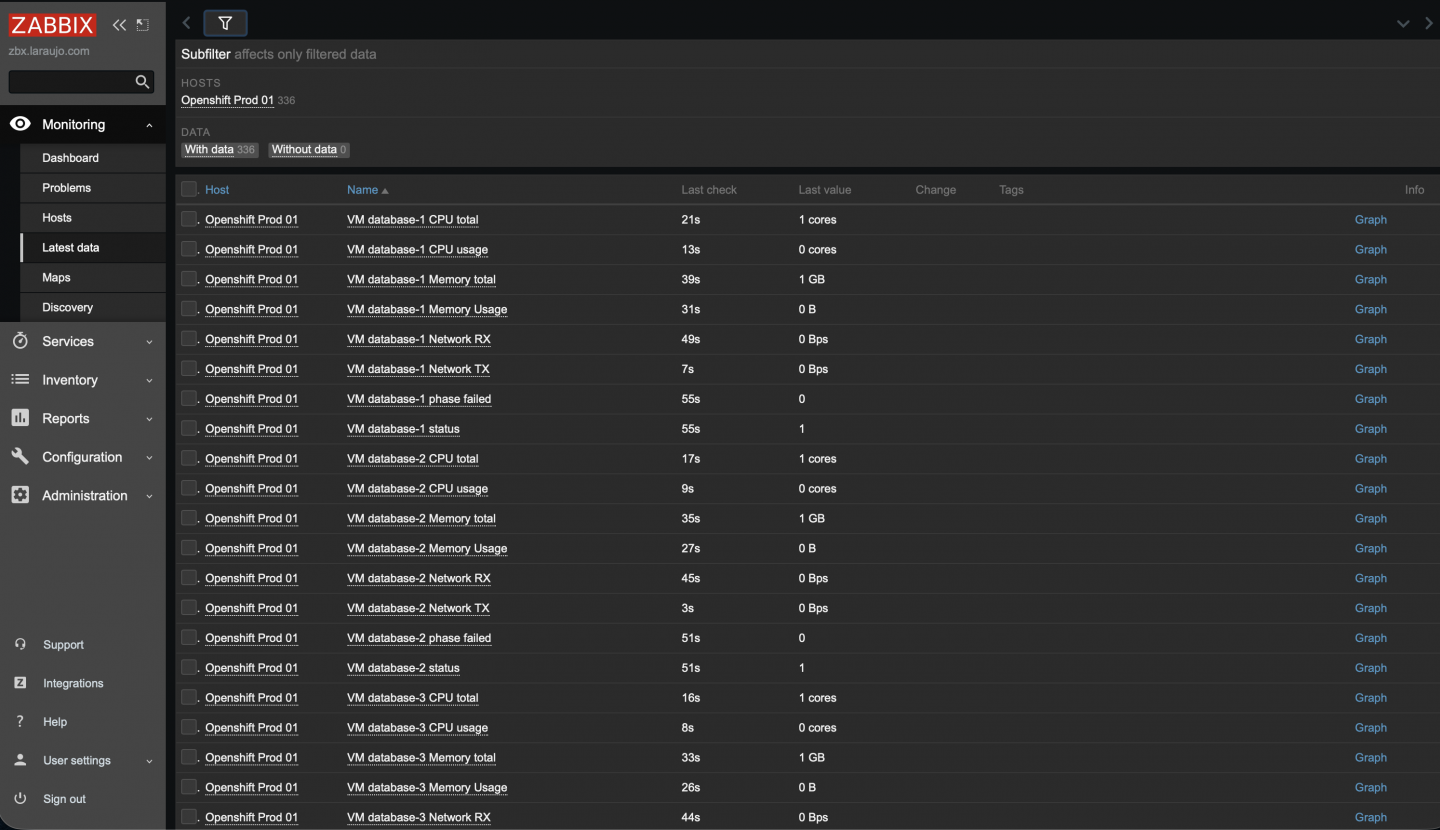The width and height of the screenshot is (1440, 830).
Task: Click the Zabbix logo
Action: (53, 25)
